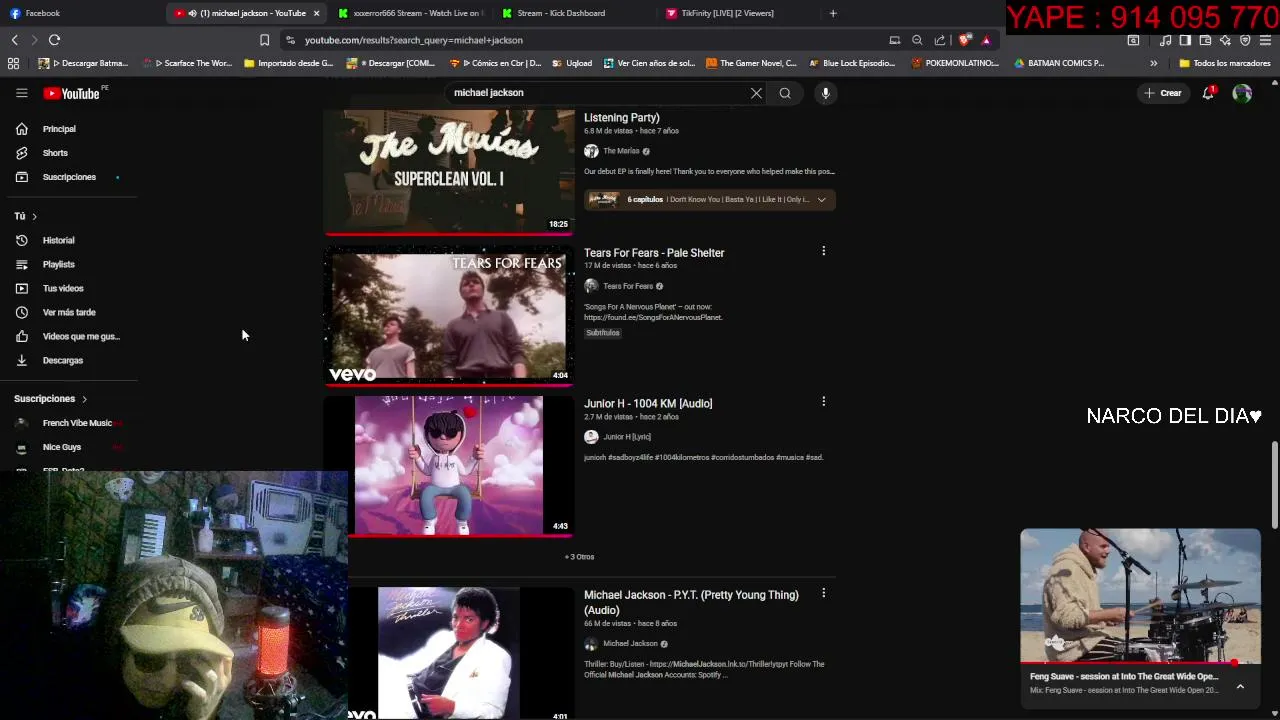Open Feng Suave miniplayer video

click(x=1140, y=596)
